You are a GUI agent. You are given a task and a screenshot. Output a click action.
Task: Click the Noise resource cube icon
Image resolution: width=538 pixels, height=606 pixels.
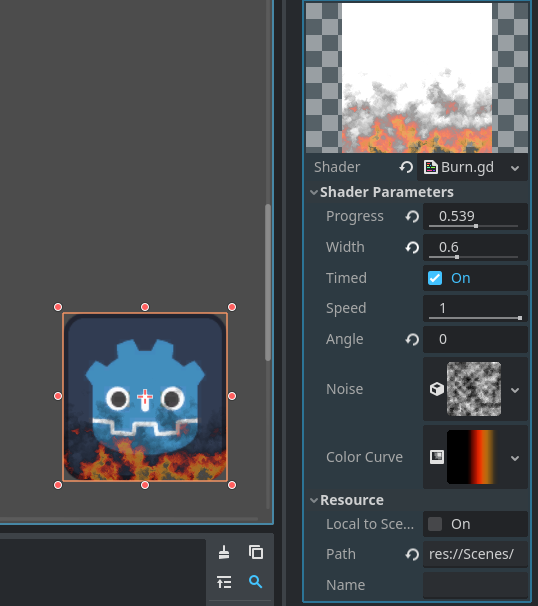coord(437,389)
